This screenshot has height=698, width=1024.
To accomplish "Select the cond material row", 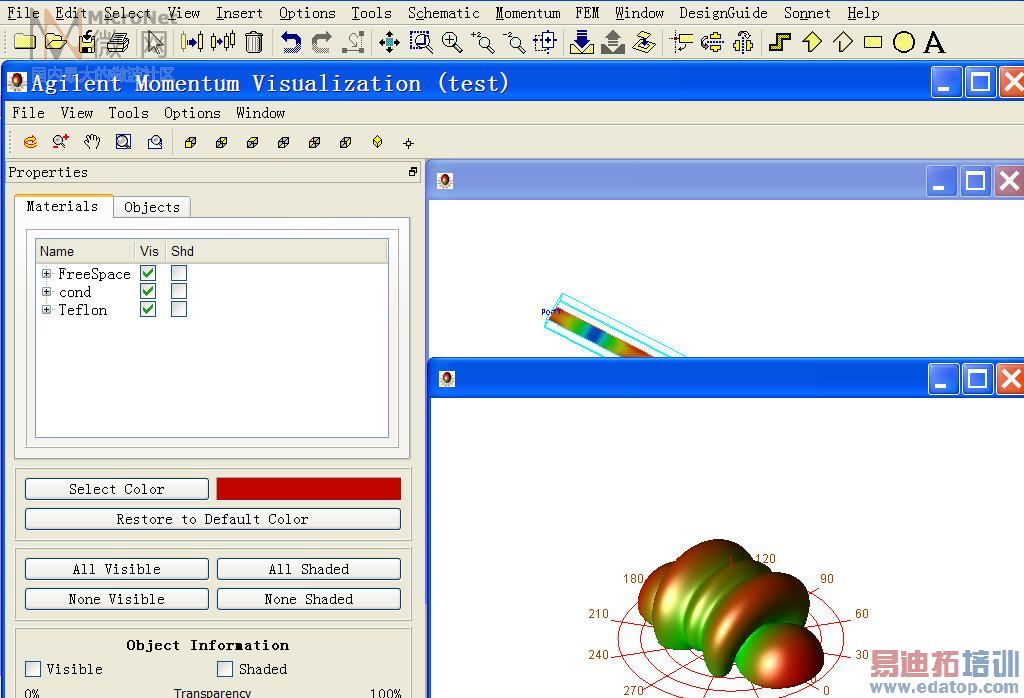I will (212, 292).
